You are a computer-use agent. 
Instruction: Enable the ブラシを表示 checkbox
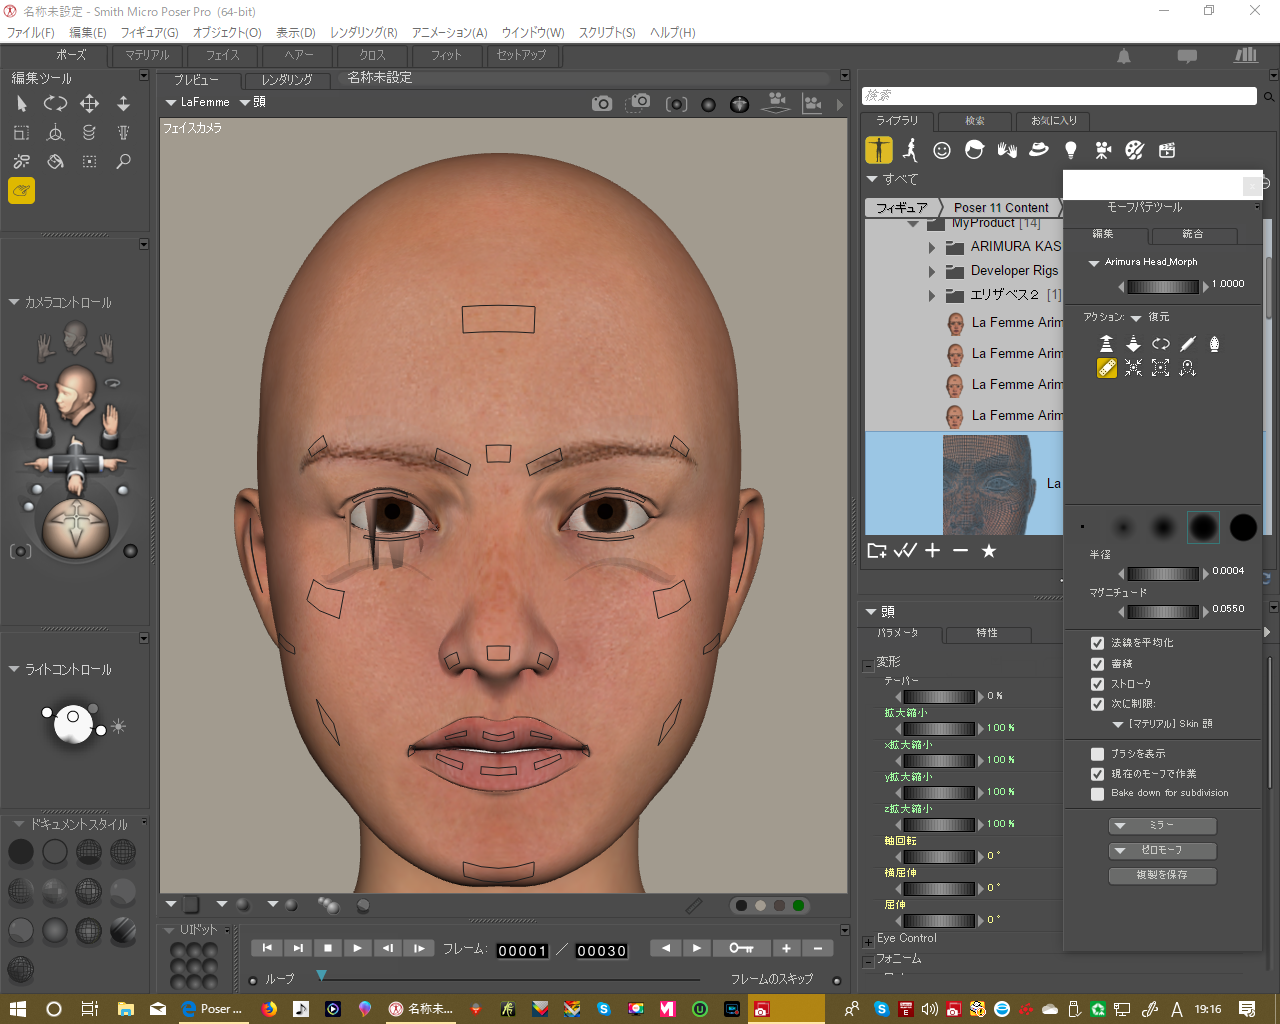1097,754
